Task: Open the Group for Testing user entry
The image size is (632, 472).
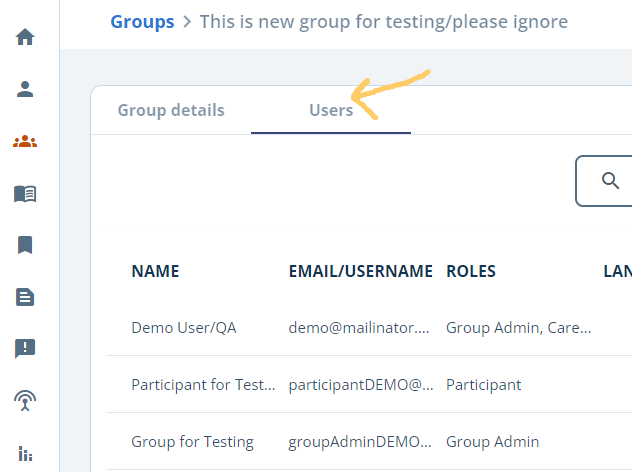Action: tap(192, 441)
